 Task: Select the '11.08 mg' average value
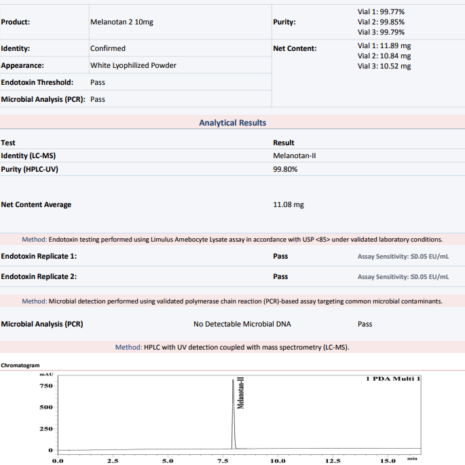pyautogui.click(x=288, y=205)
